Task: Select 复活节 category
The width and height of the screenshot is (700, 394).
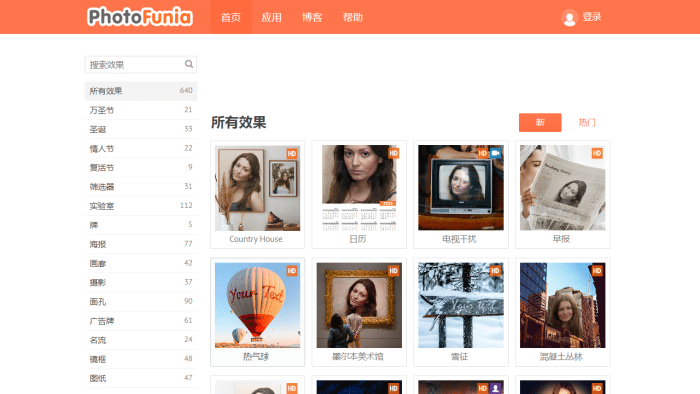Action: pyautogui.click(x=141, y=168)
